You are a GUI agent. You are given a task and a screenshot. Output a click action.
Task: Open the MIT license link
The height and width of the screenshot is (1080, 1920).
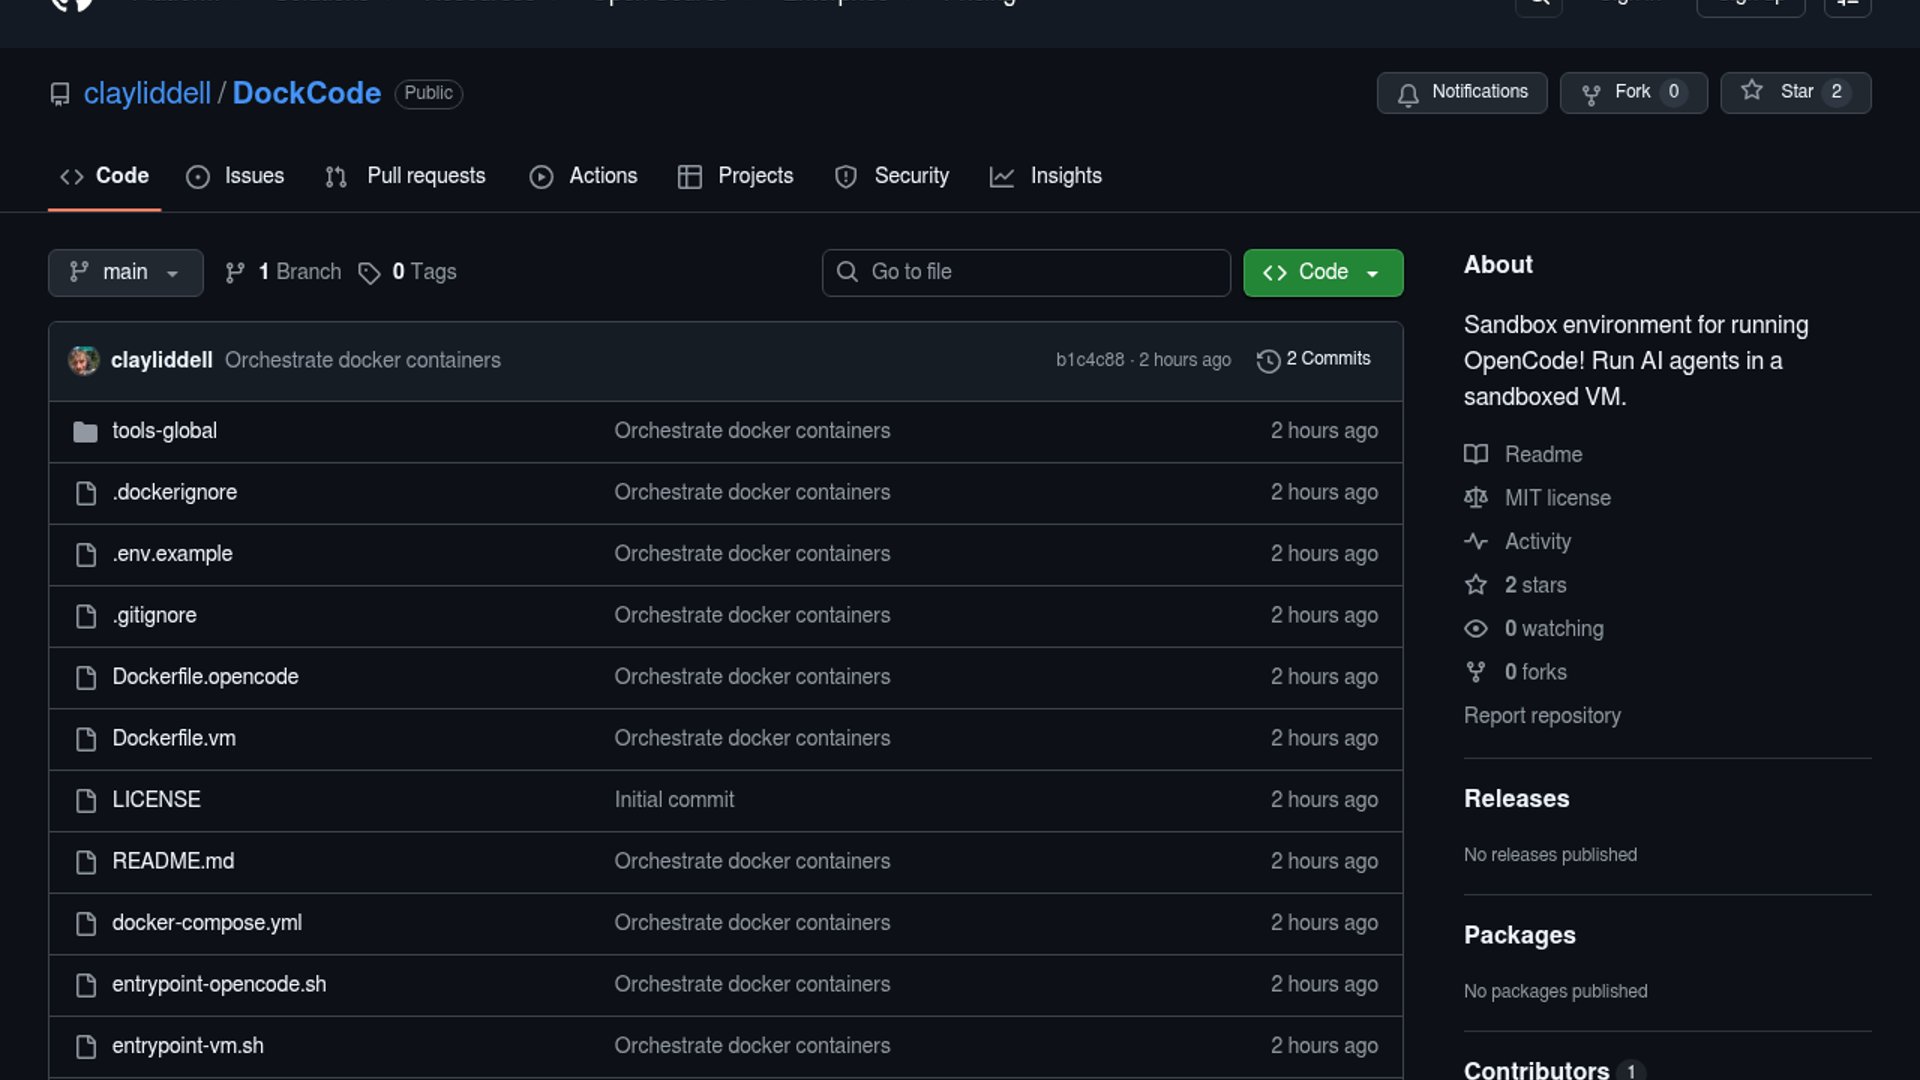[1557, 498]
